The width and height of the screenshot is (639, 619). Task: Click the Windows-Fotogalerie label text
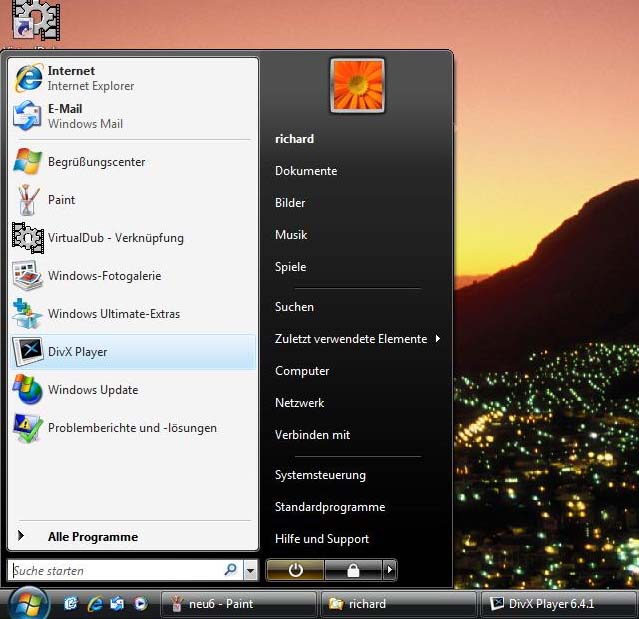click(104, 276)
